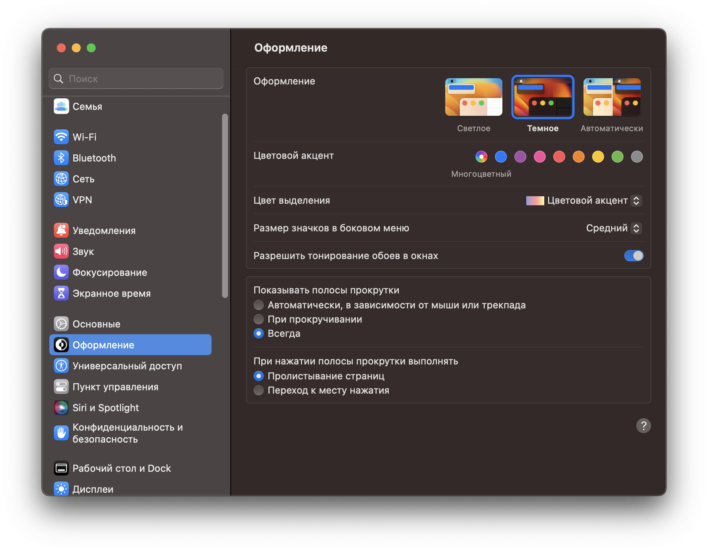The width and height of the screenshot is (708, 551).
Task: Select the Bluetooth icon in sidebar
Action: [x=61, y=158]
